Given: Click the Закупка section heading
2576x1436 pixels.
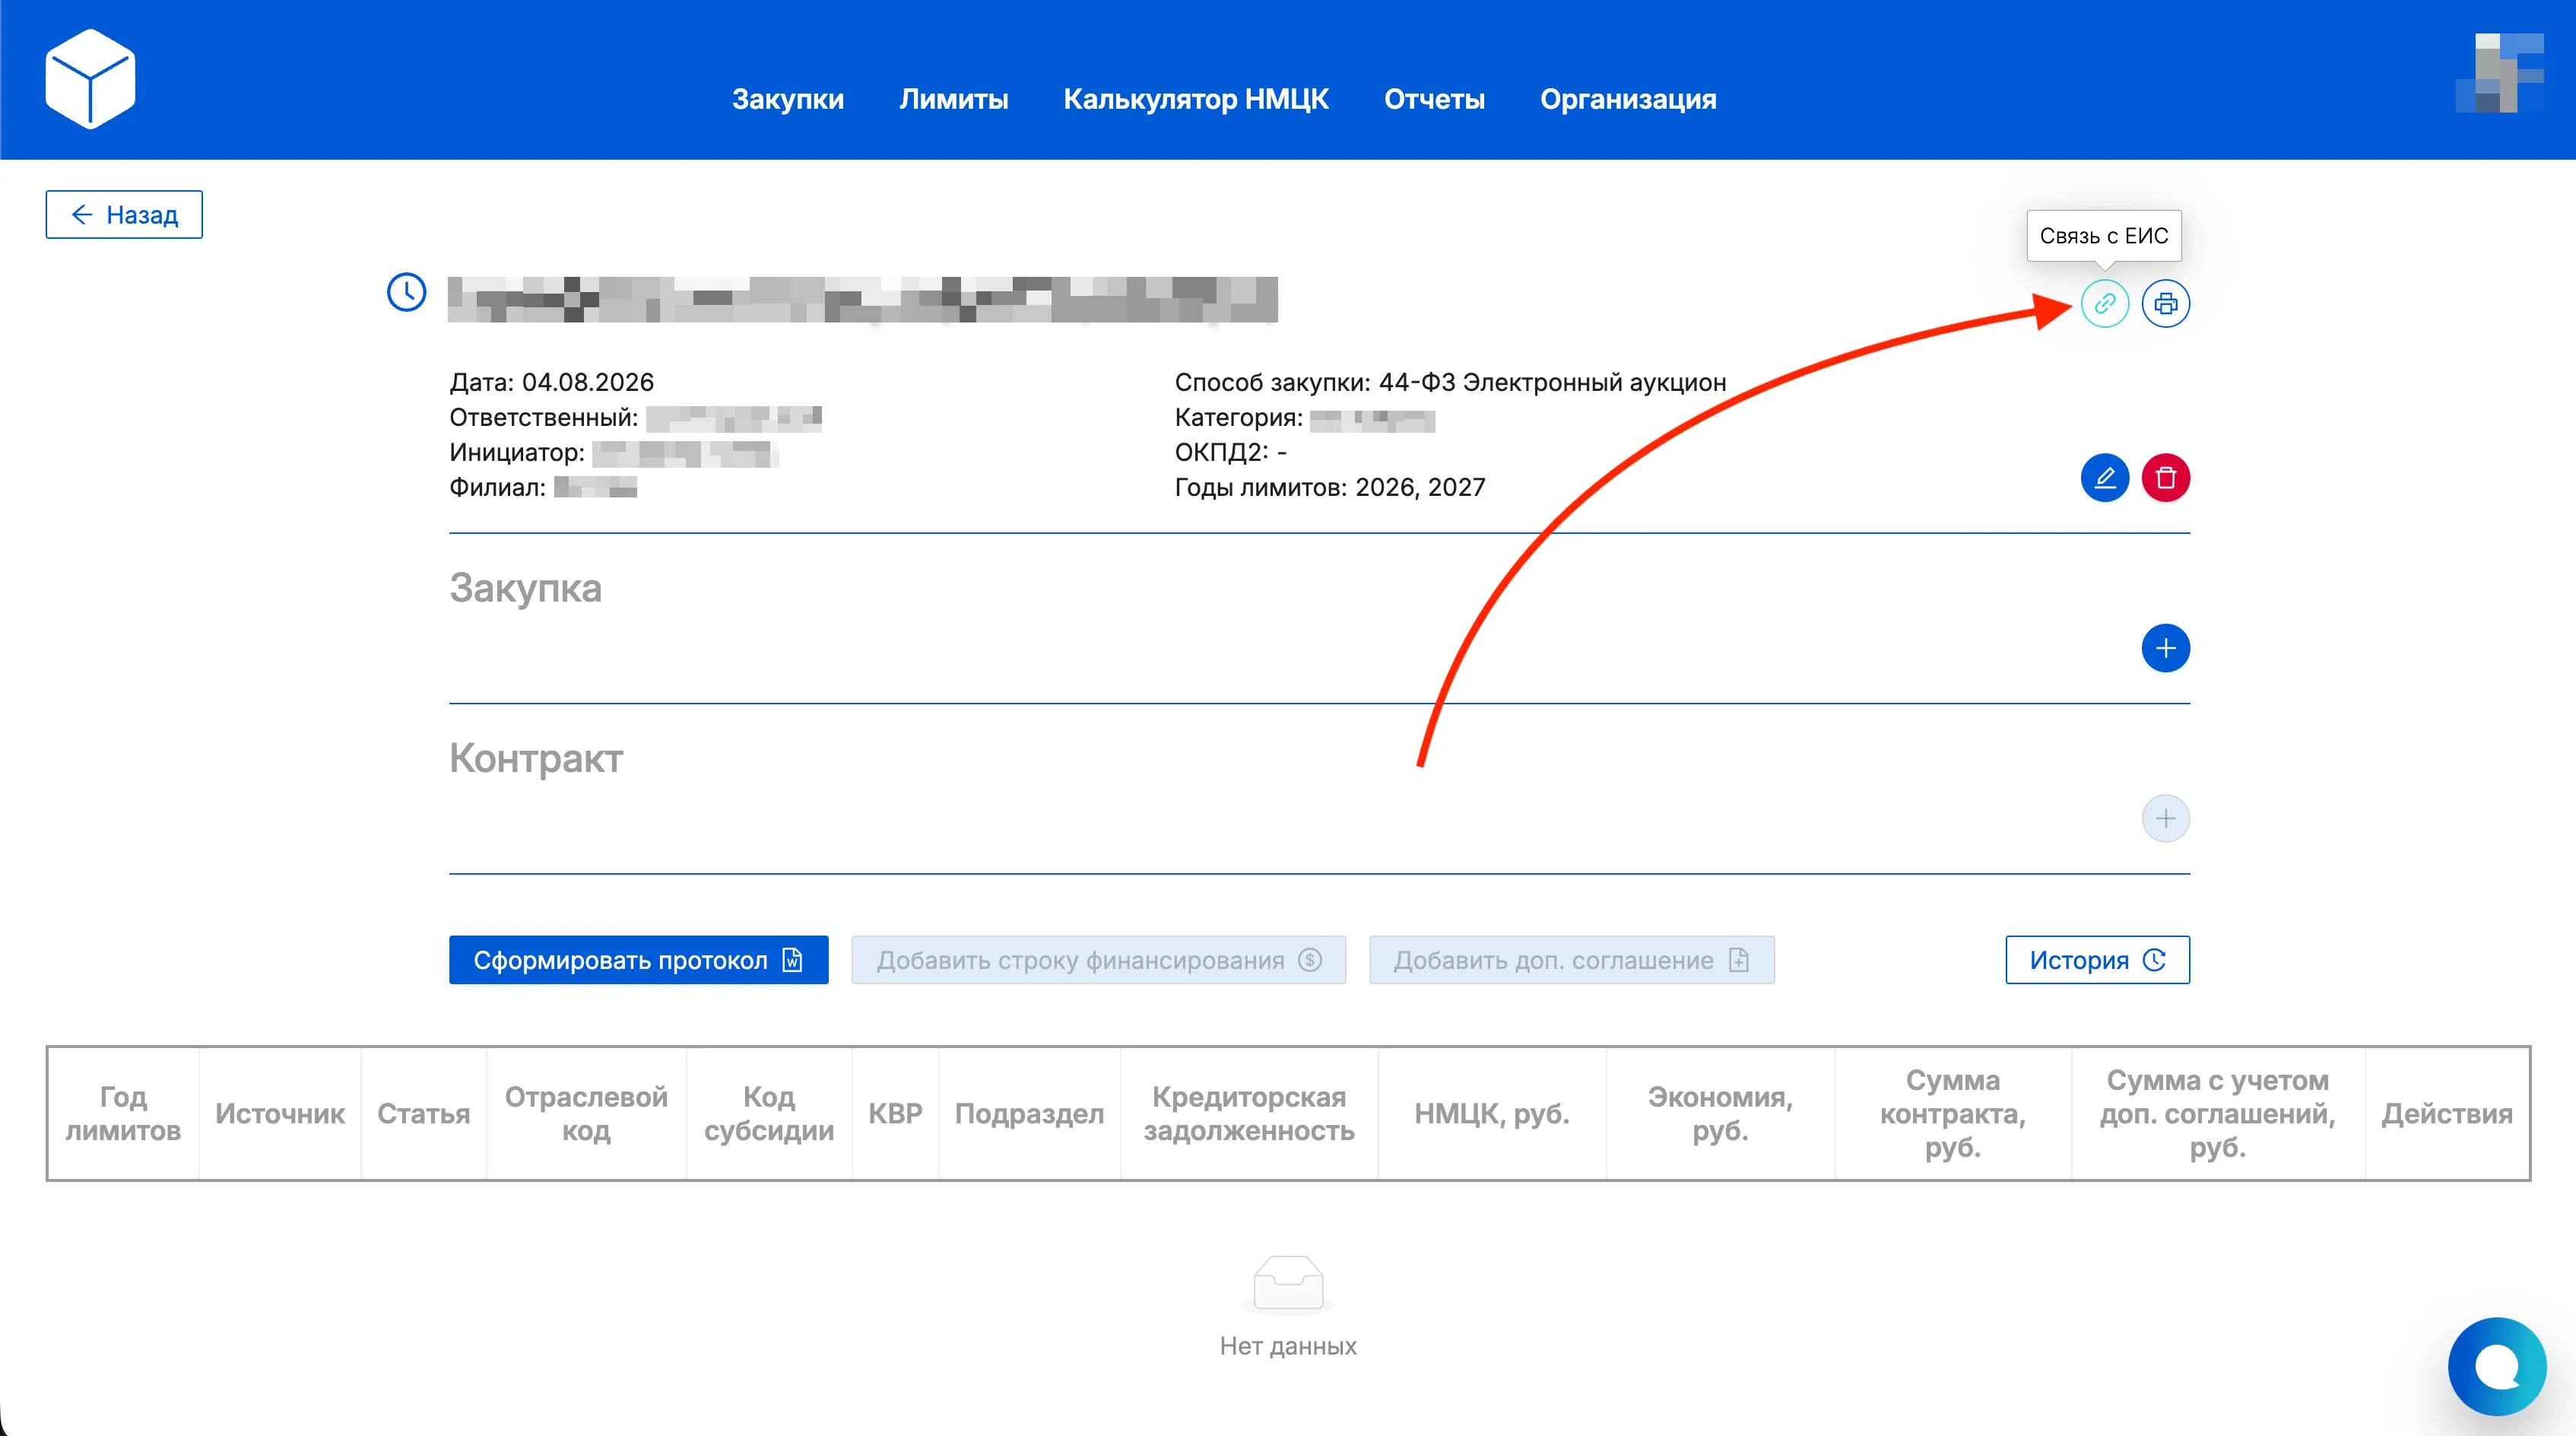Looking at the screenshot, I should (525, 588).
